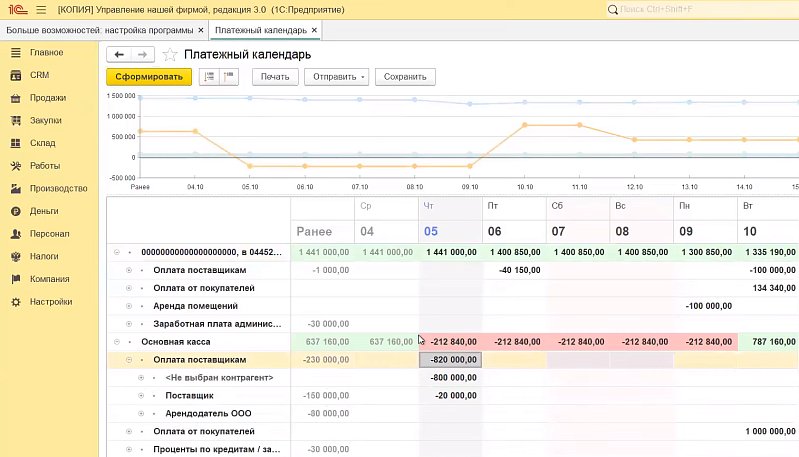The height and width of the screenshot is (457, 799).
Task: Open the CRM section icon
Action: 16,75
